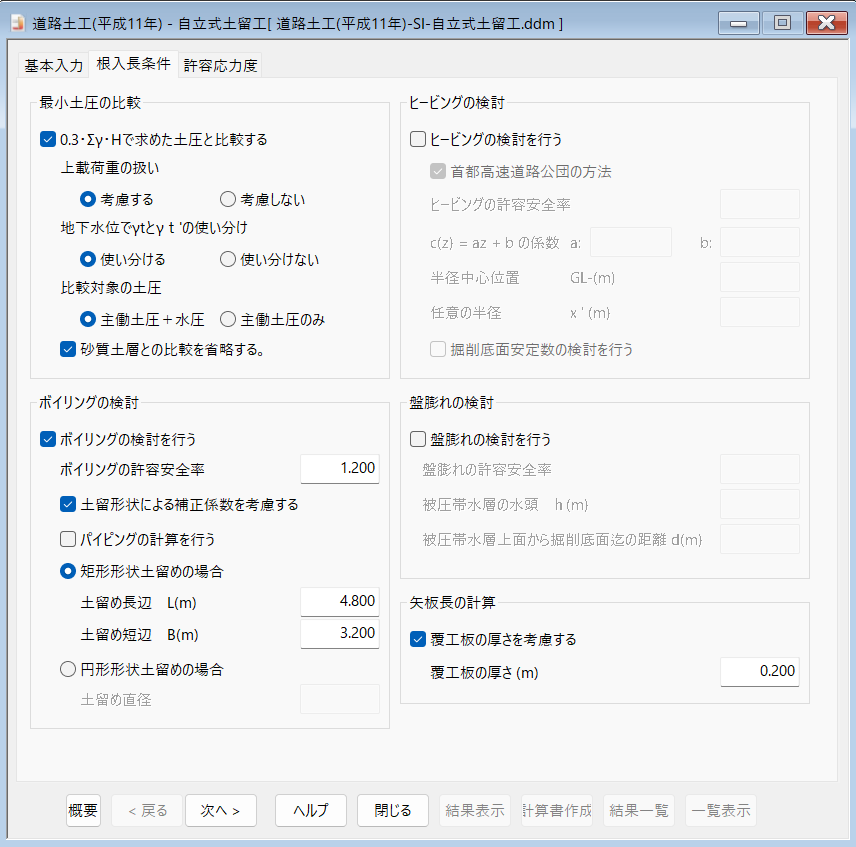Image resolution: width=856 pixels, height=847 pixels.
Task: Toggle 砂質土層との比較を省略する checkbox
Action: point(68,349)
